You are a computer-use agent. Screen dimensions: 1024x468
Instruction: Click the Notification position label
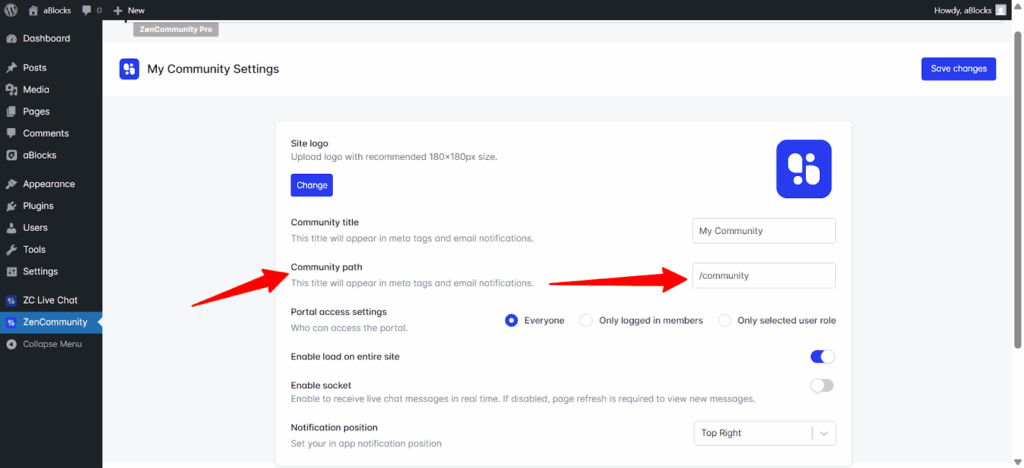coord(334,428)
